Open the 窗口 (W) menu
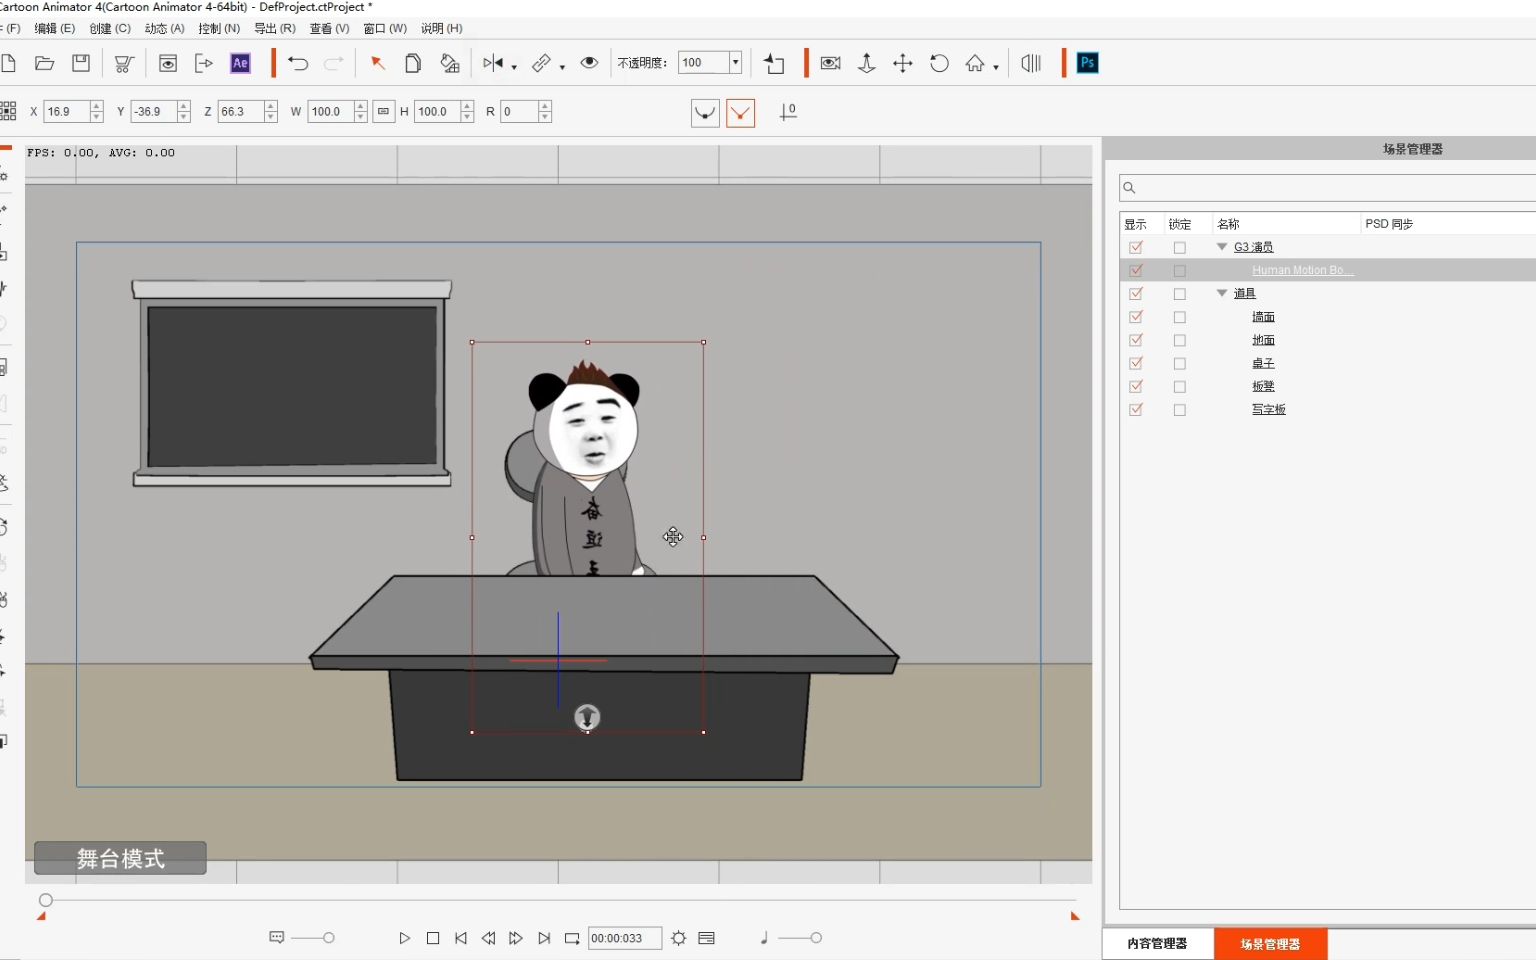 (385, 28)
